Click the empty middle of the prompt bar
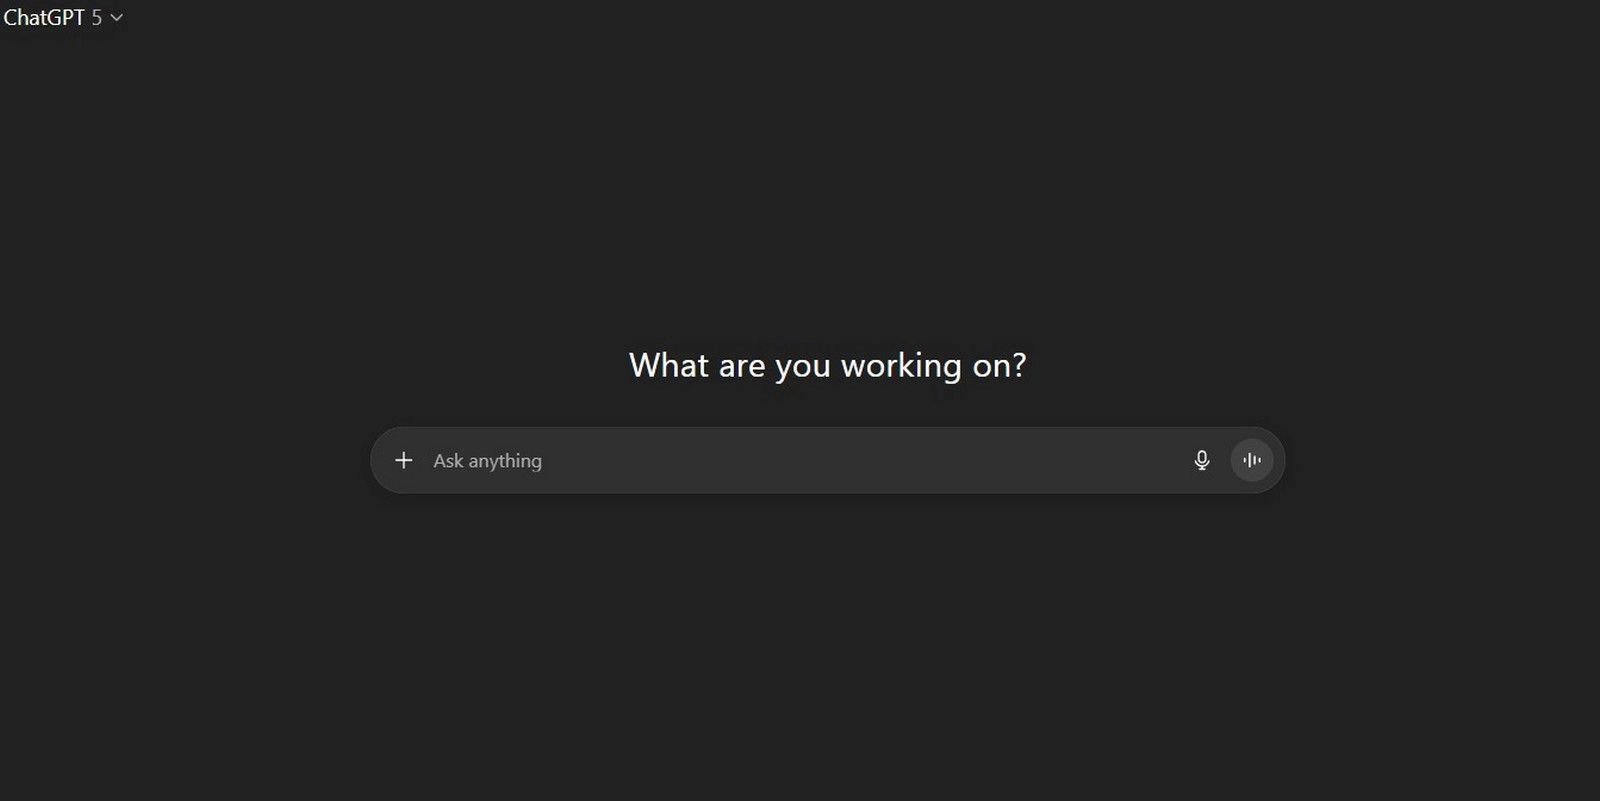1600x801 pixels. tap(860, 460)
